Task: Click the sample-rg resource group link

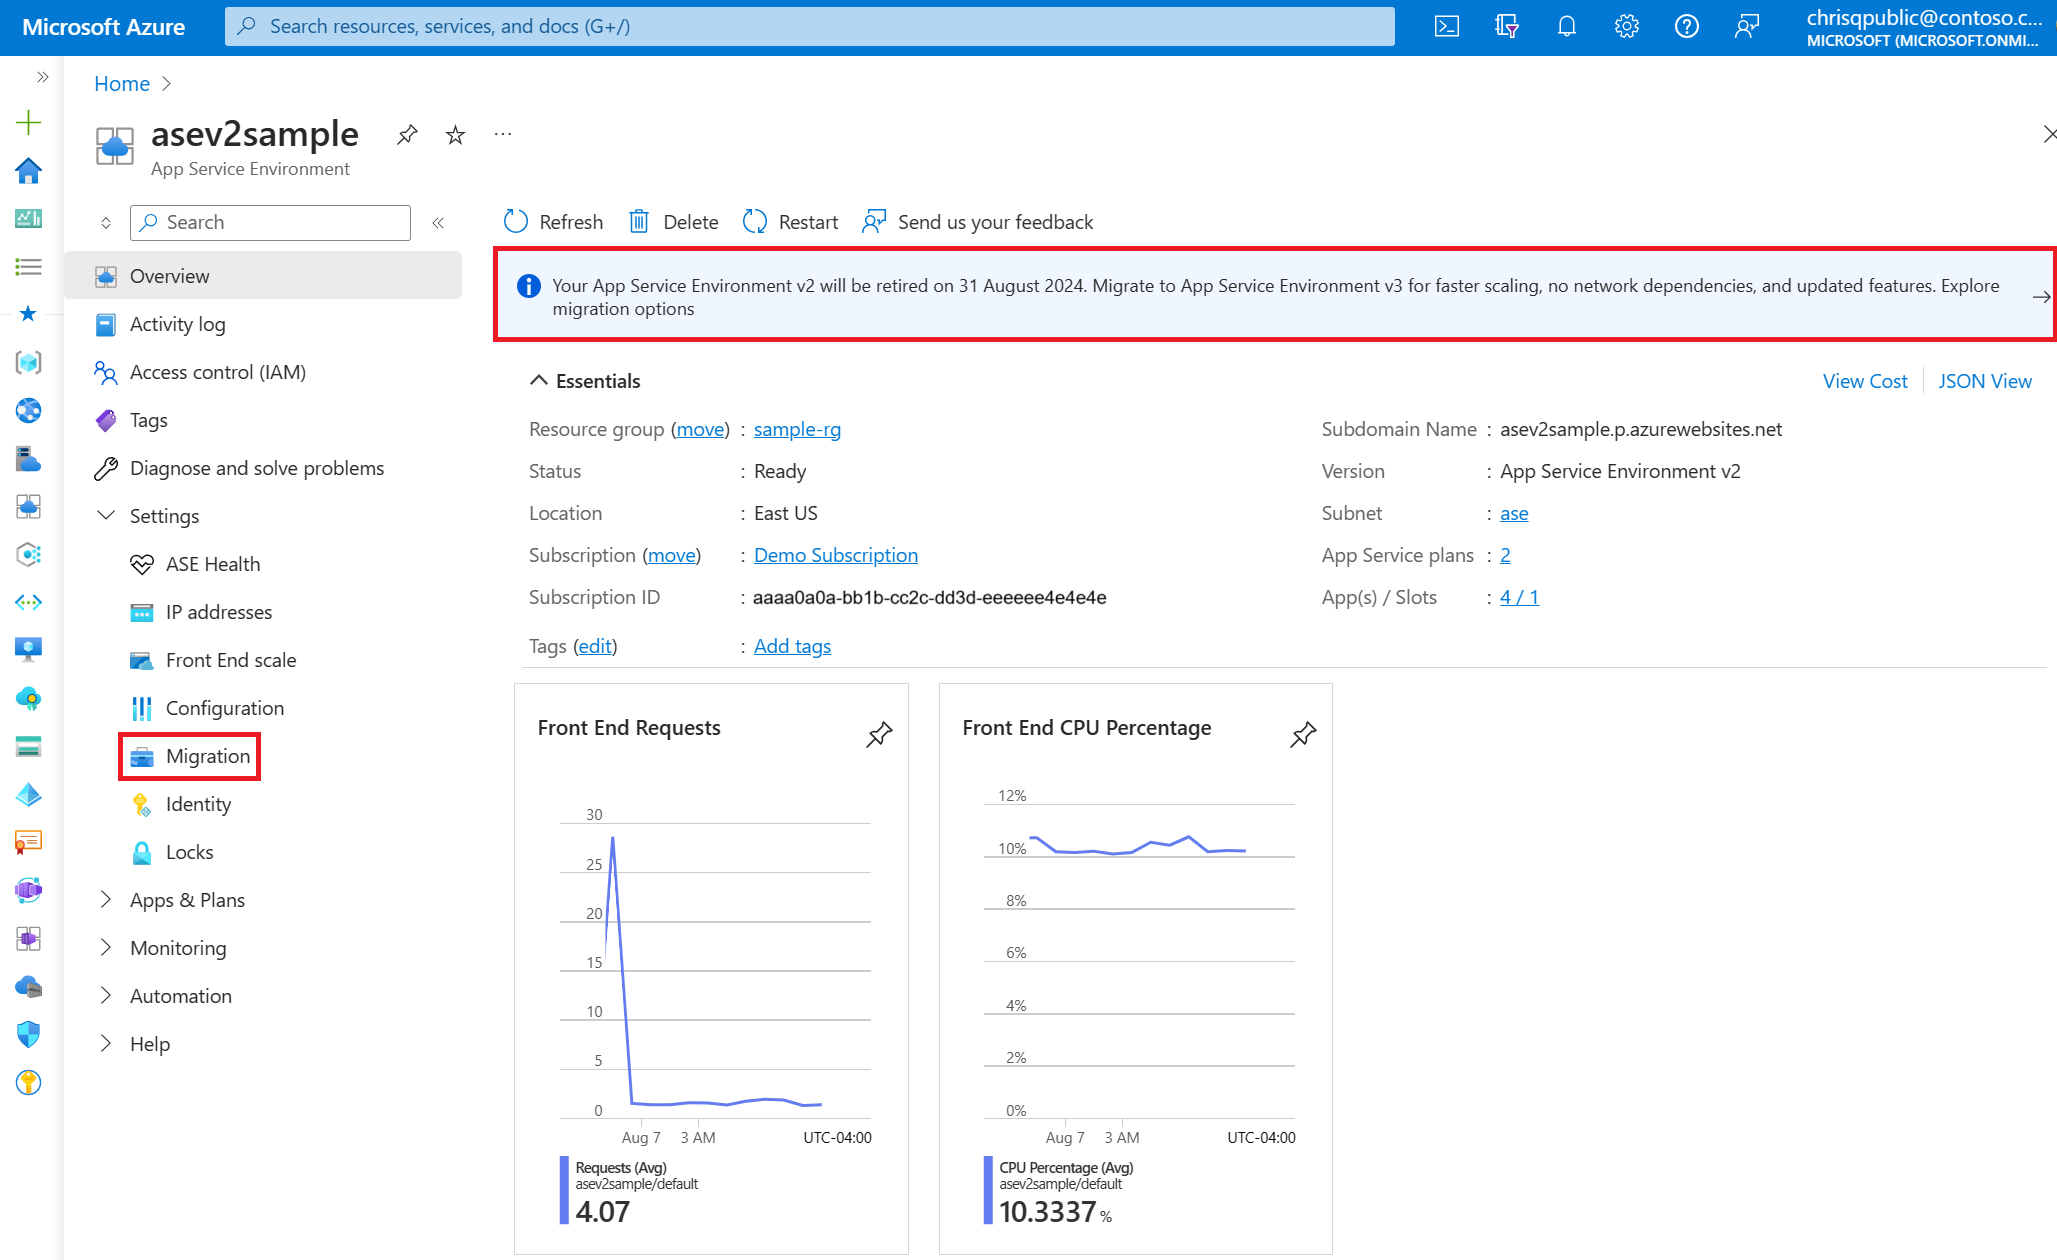Action: click(x=796, y=429)
